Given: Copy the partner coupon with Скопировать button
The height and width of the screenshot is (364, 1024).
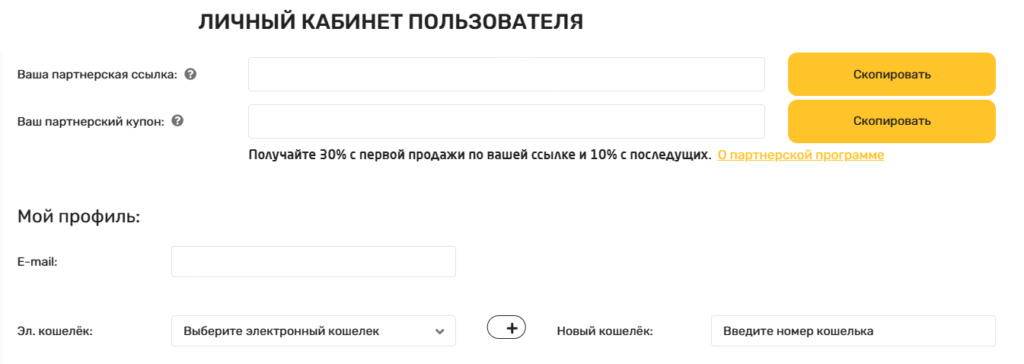Looking at the screenshot, I should click(891, 121).
